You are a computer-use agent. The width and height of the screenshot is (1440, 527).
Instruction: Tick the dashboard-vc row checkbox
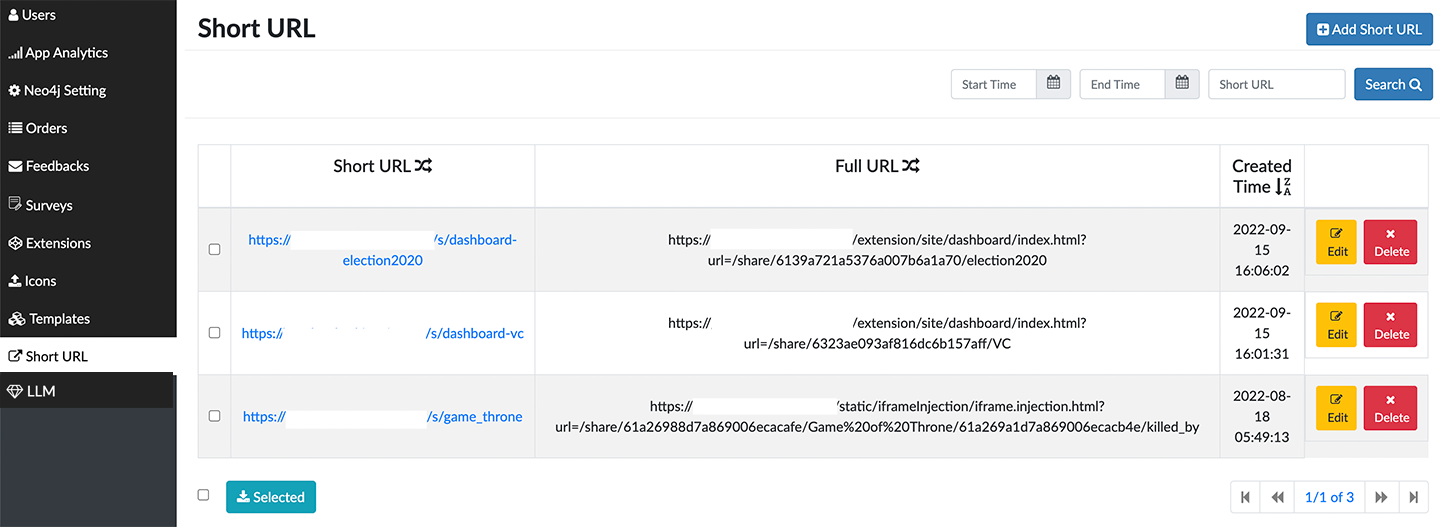pyautogui.click(x=214, y=333)
